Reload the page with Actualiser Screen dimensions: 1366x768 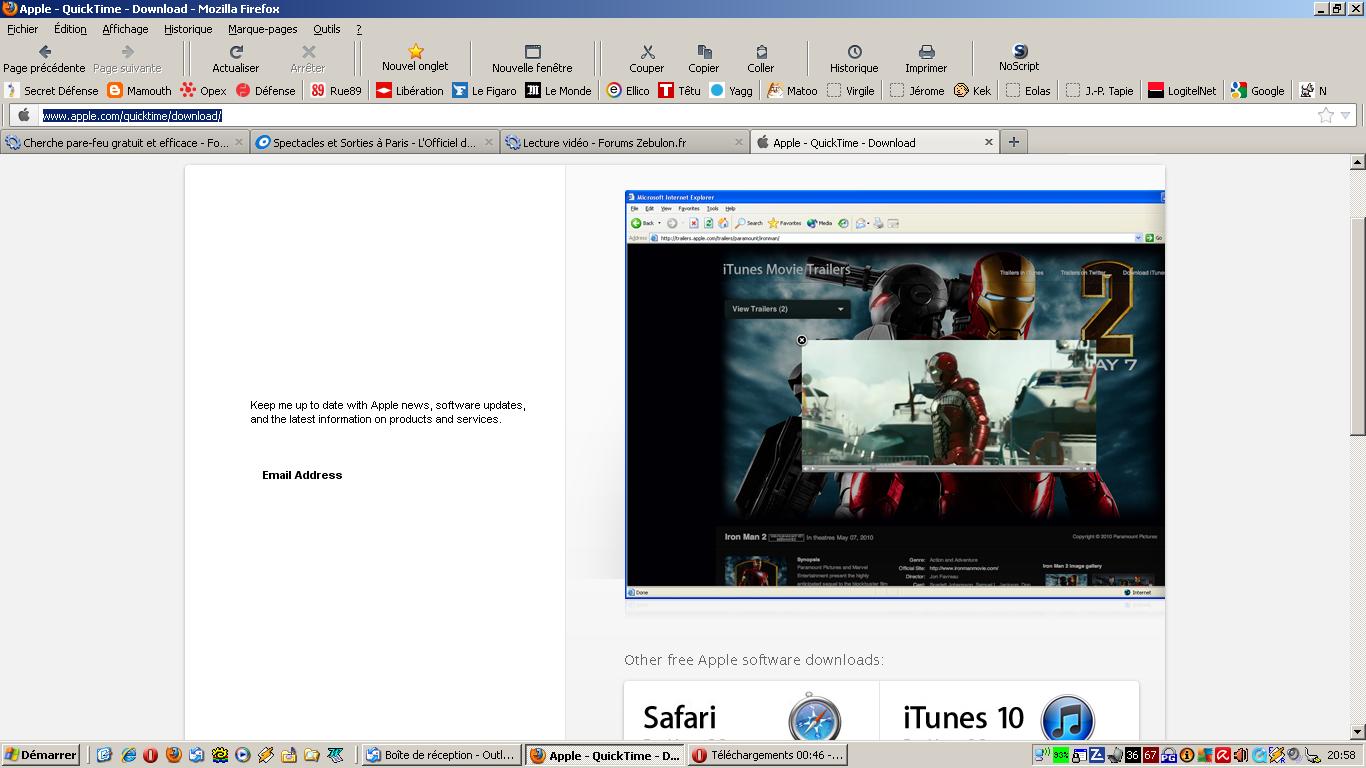pyautogui.click(x=236, y=59)
